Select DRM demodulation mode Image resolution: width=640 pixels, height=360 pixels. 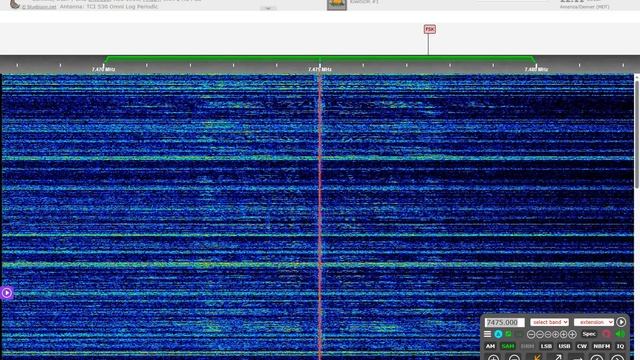coord(527,346)
